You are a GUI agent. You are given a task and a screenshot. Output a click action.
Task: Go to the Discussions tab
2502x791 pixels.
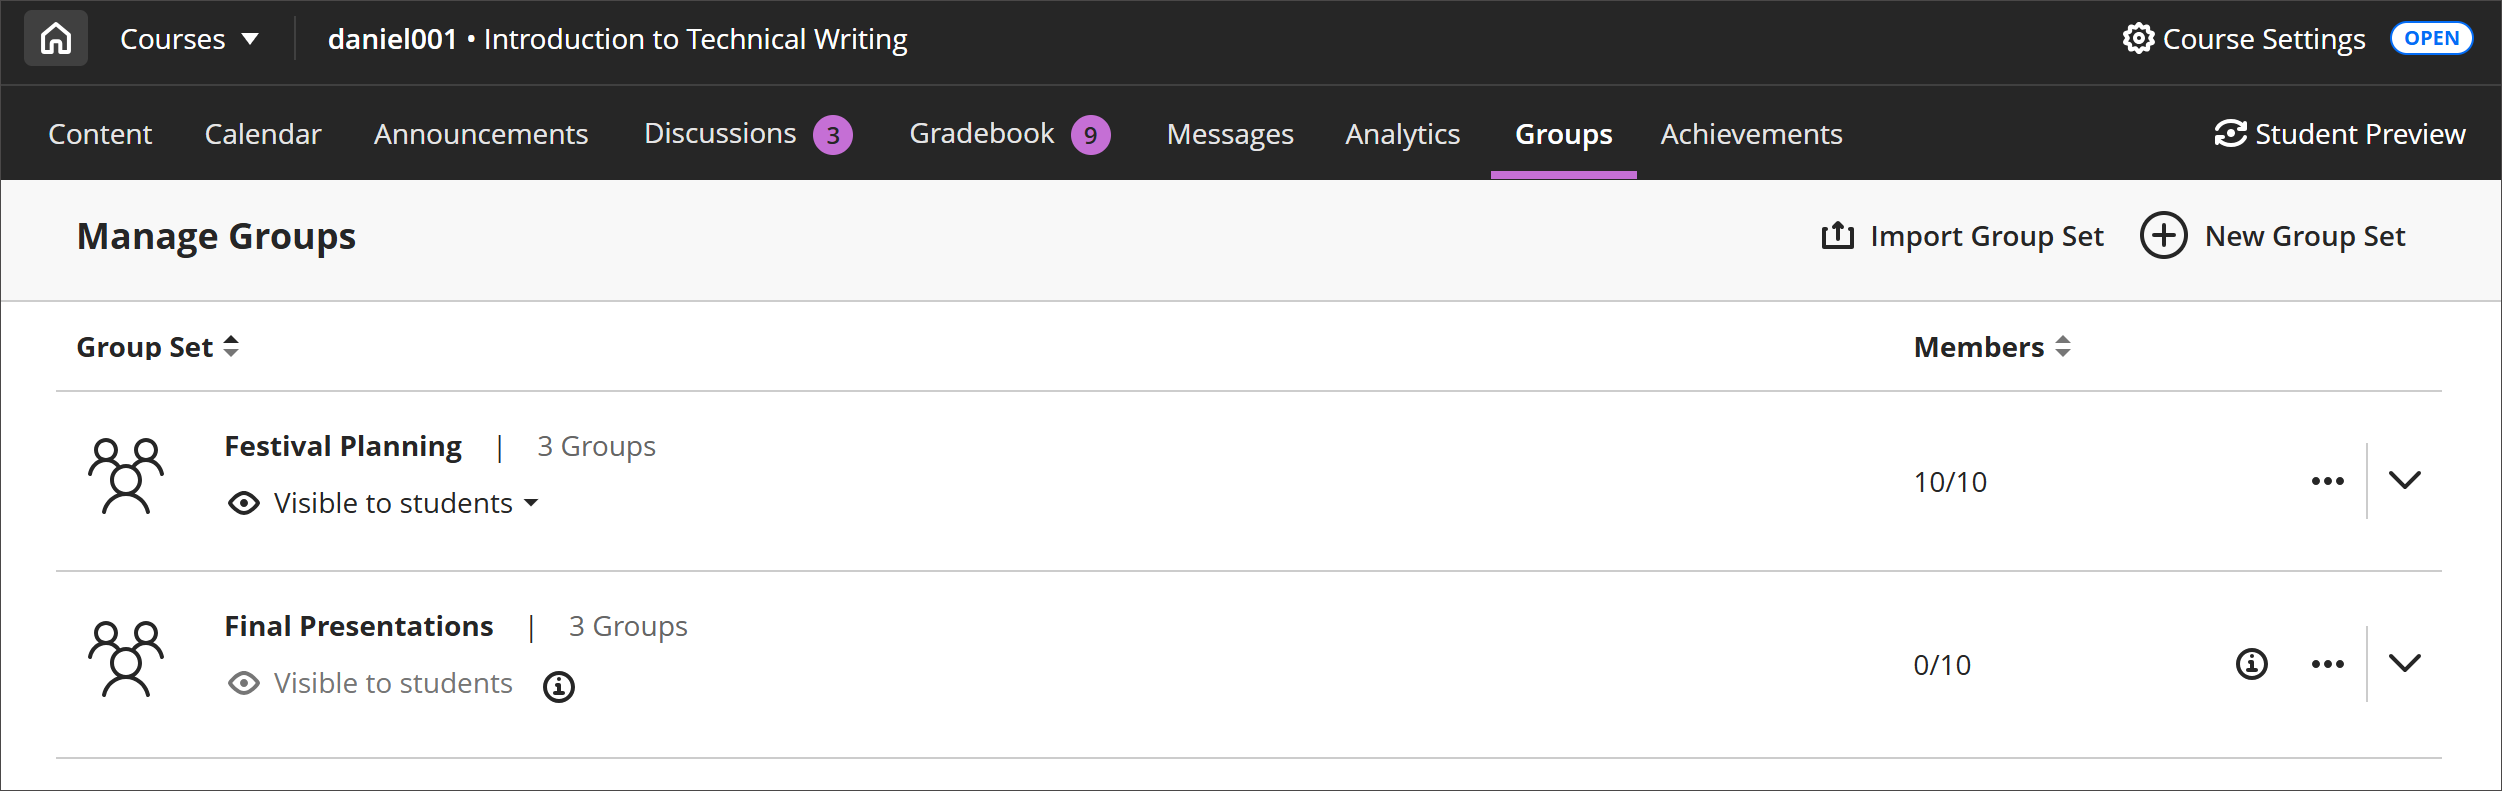tap(720, 134)
